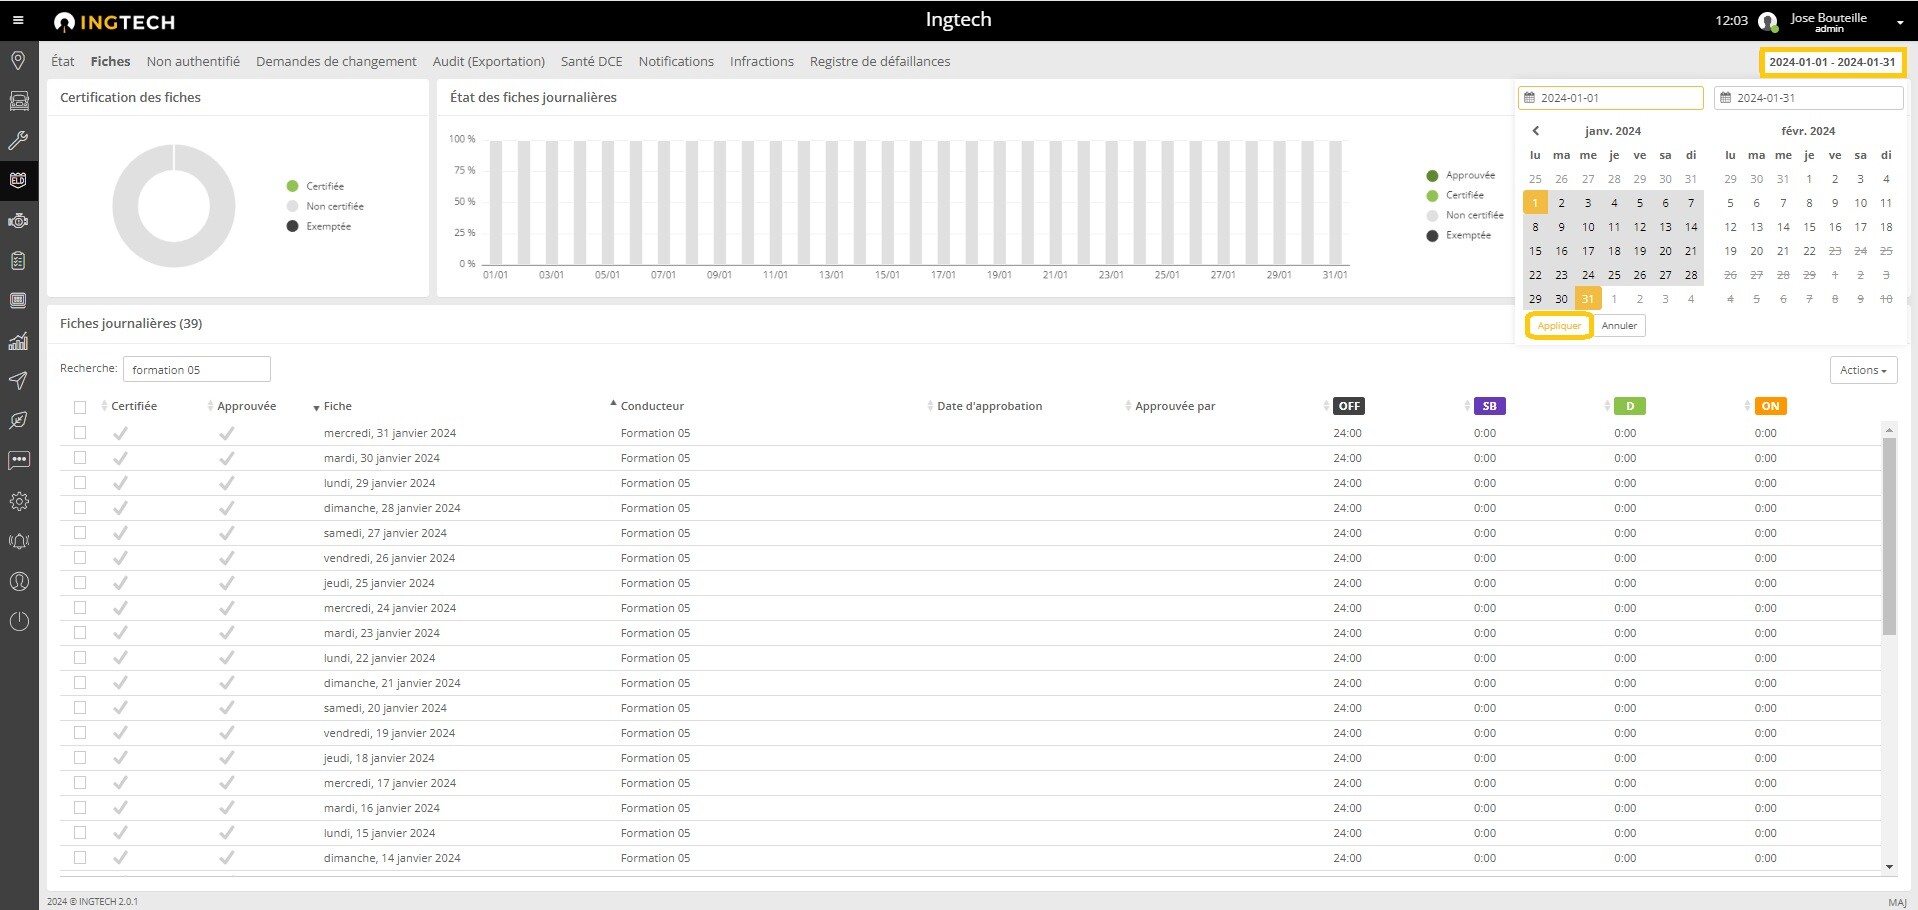Open the truck vehicles sidebar icon
The height and width of the screenshot is (910, 1918).
[18, 101]
